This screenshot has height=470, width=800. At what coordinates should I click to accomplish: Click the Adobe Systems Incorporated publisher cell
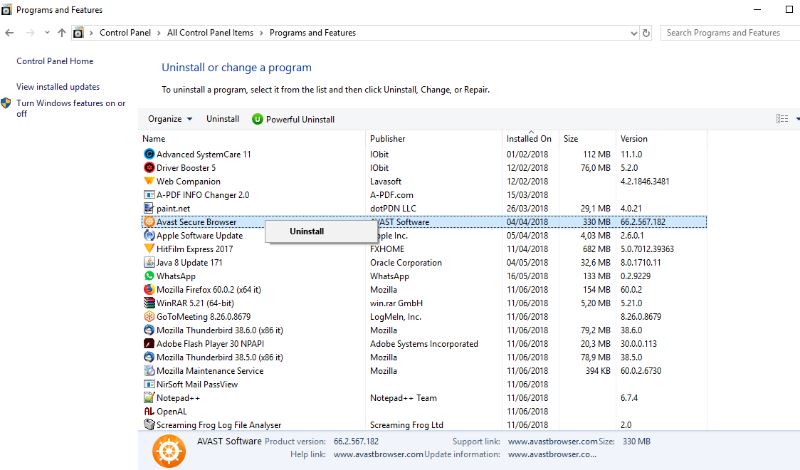[424, 343]
